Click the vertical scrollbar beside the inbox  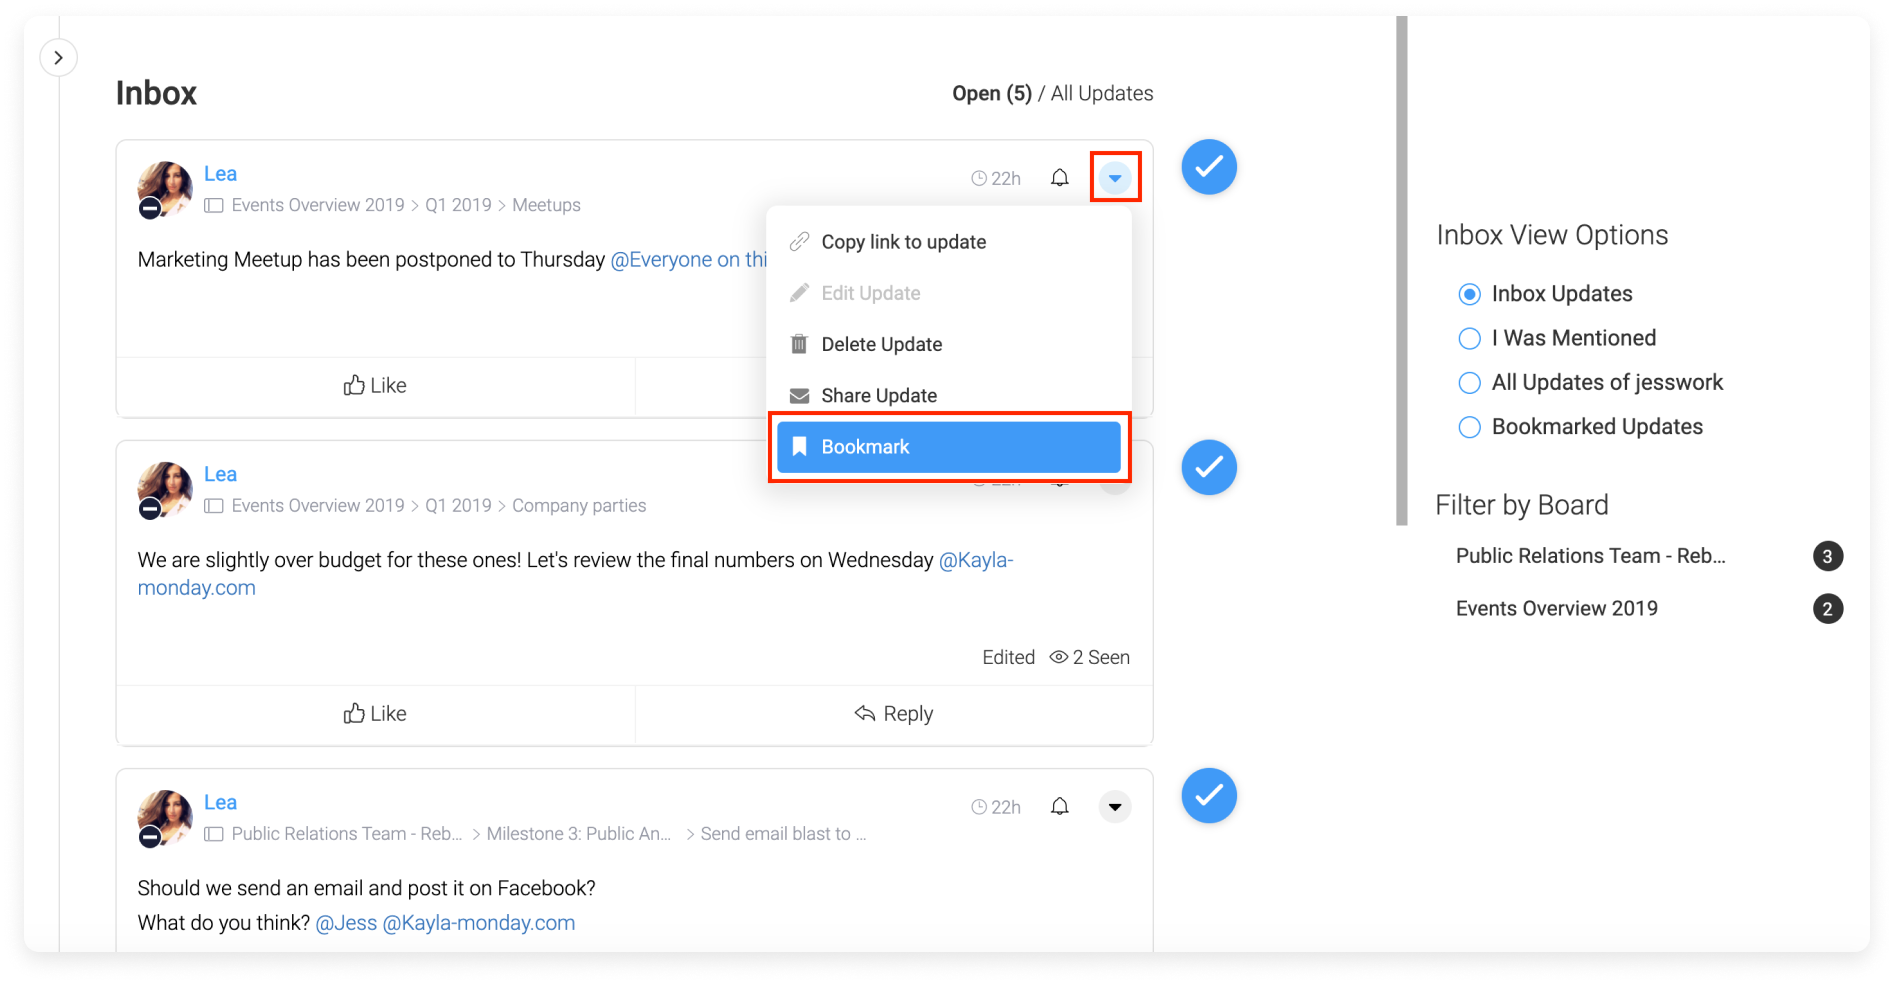coord(1401,270)
